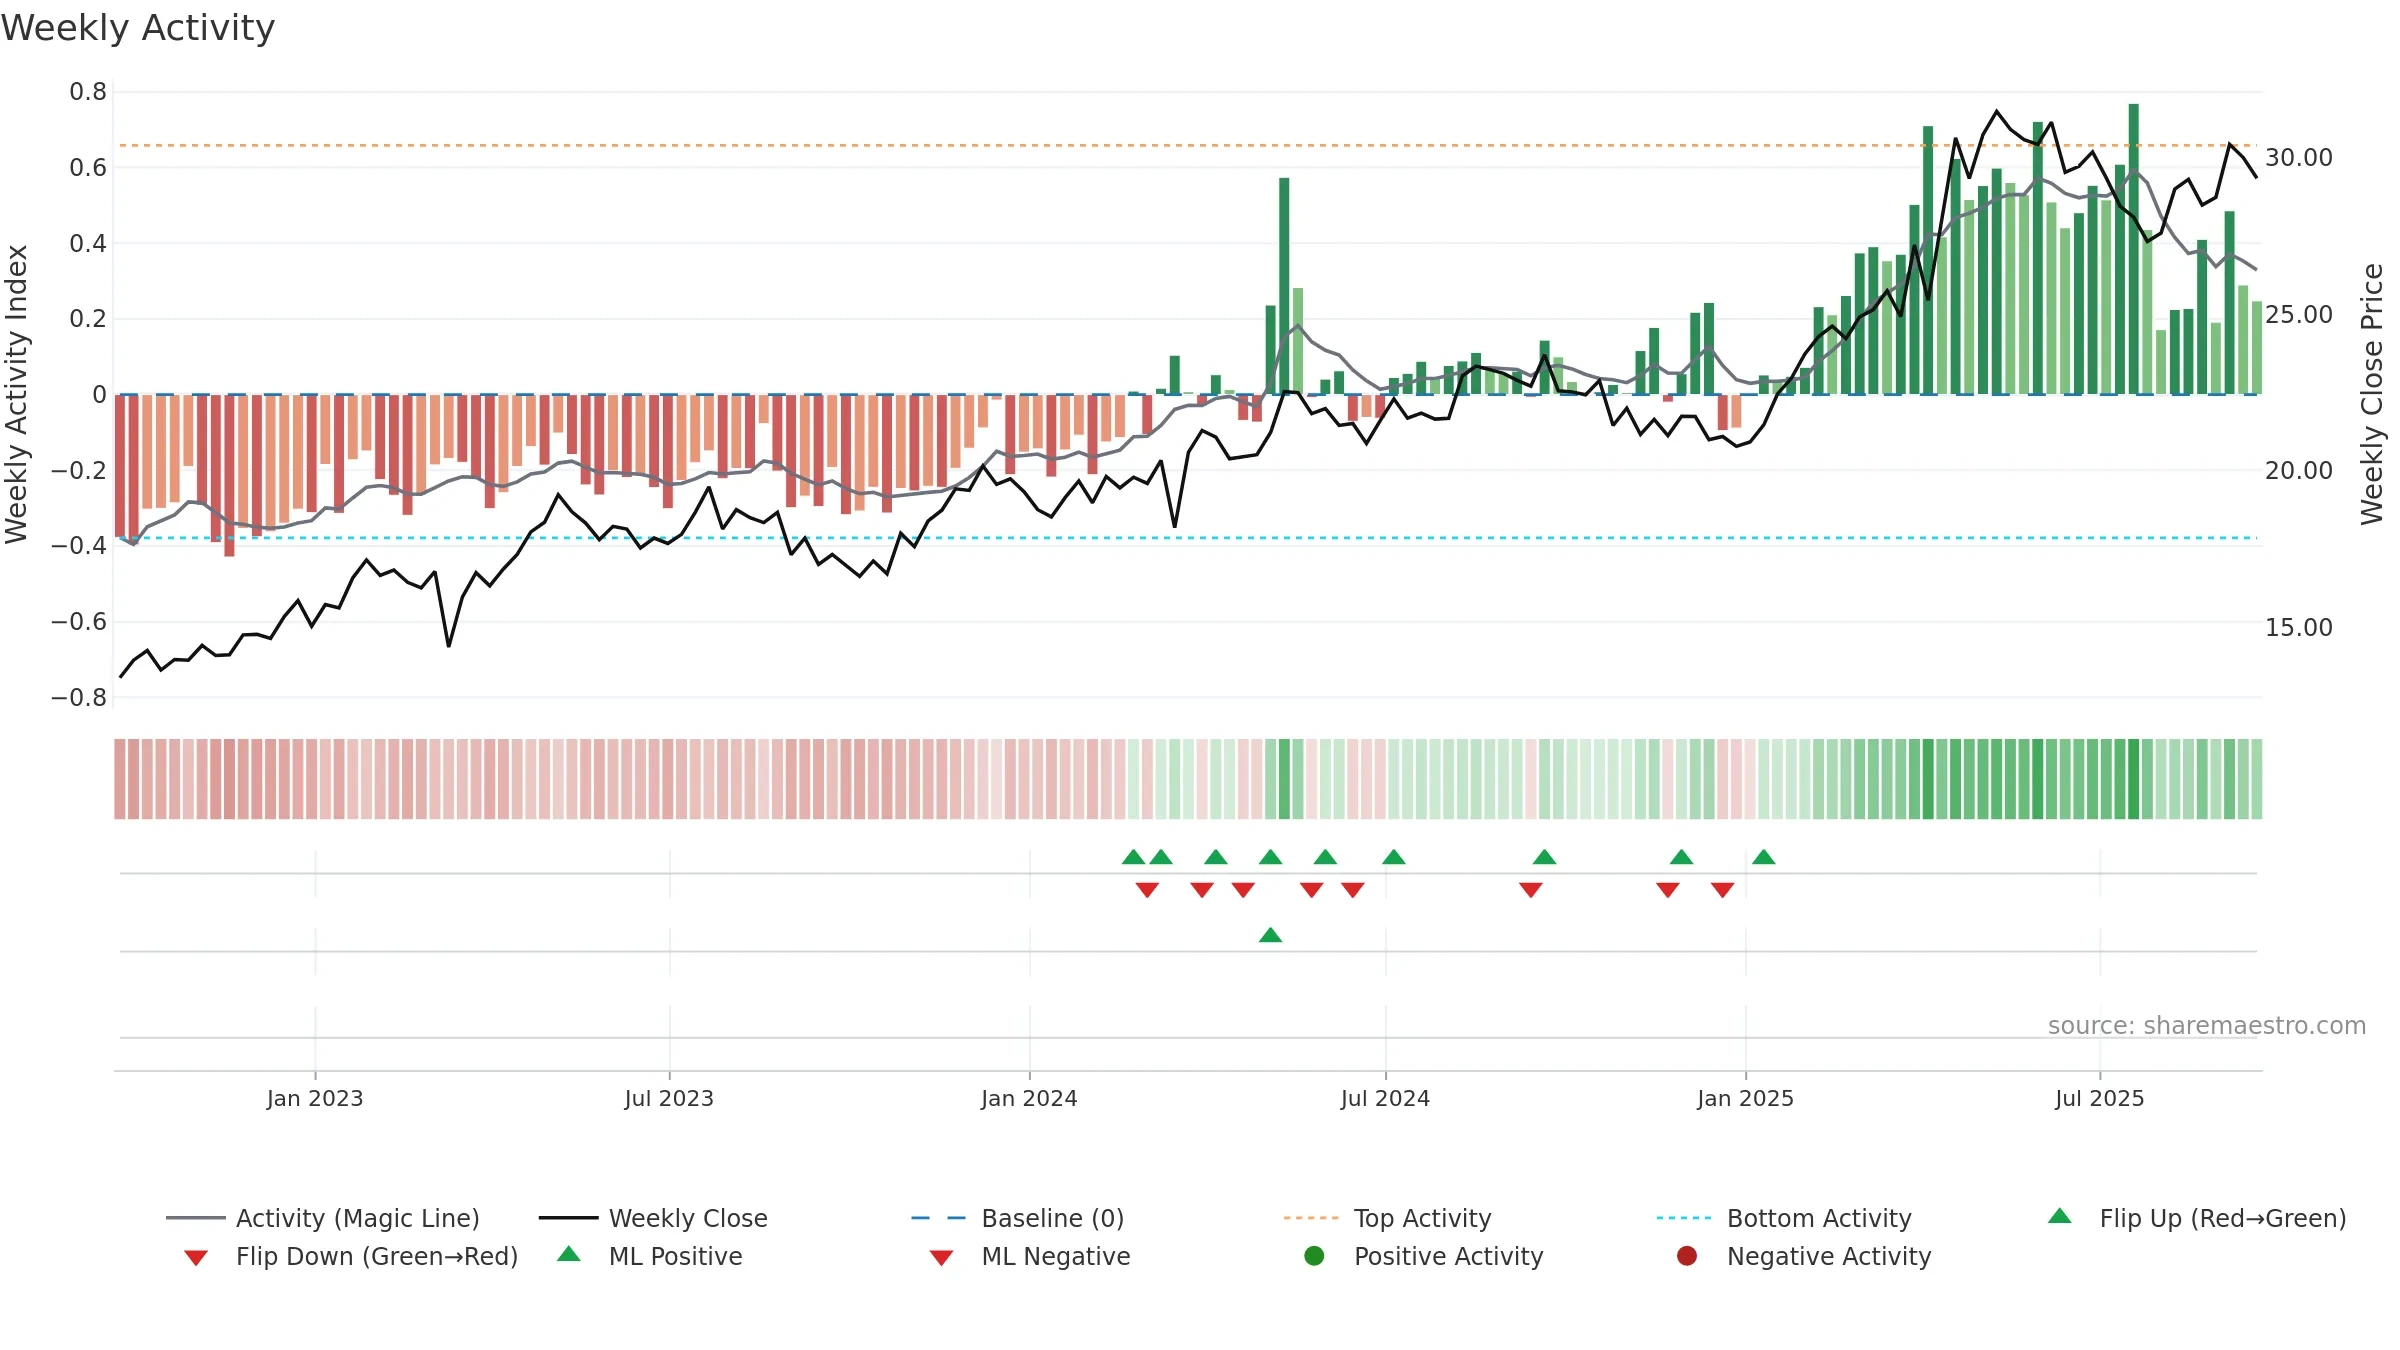Click the dark red Negative Activity legend dot
The width and height of the screenshot is (2400, 1350).
coord(1687,1256)
